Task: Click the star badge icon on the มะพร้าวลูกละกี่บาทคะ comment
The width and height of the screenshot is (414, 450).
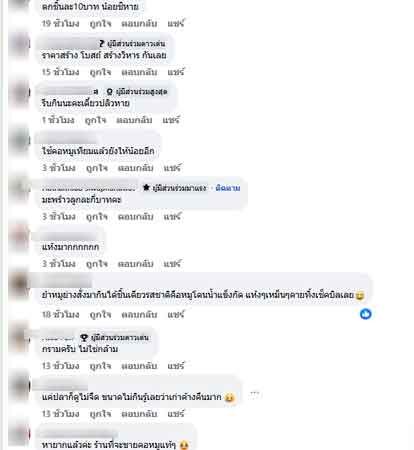Action: (x=146, y=188)
